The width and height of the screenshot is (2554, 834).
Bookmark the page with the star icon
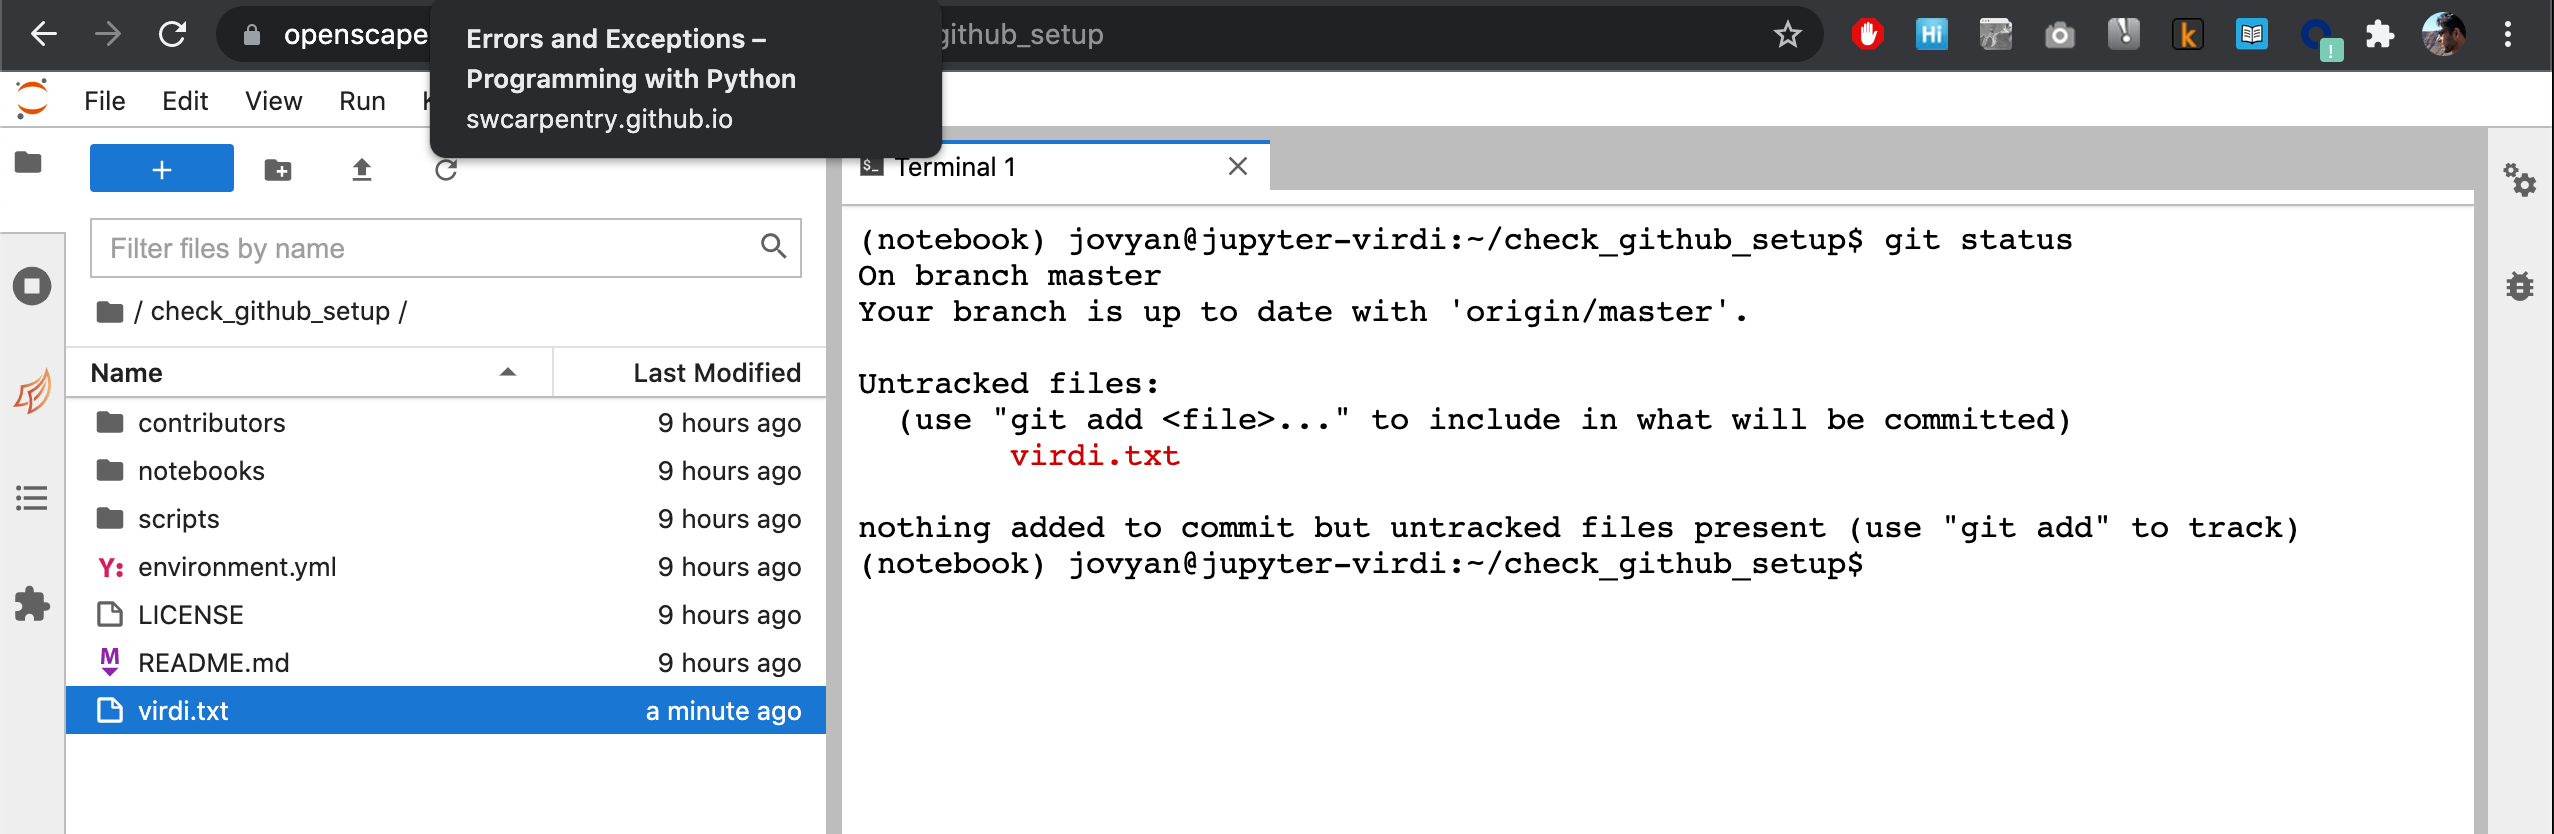[x=1787, y=34]
